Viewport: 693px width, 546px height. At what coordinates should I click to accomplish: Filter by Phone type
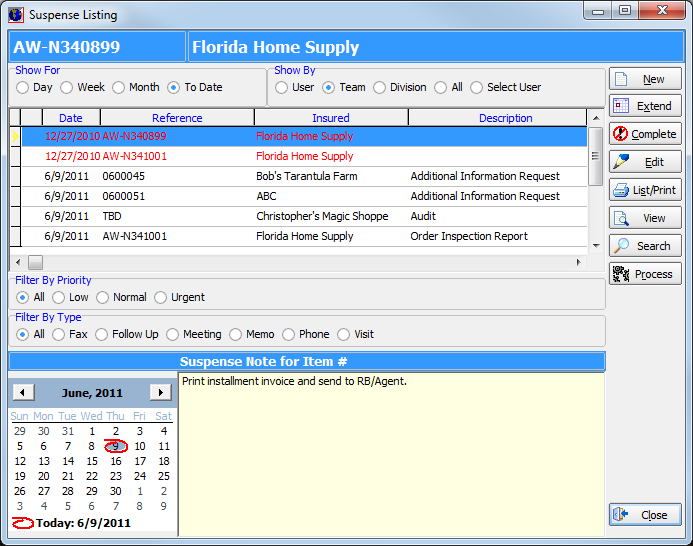coord(289,334)
